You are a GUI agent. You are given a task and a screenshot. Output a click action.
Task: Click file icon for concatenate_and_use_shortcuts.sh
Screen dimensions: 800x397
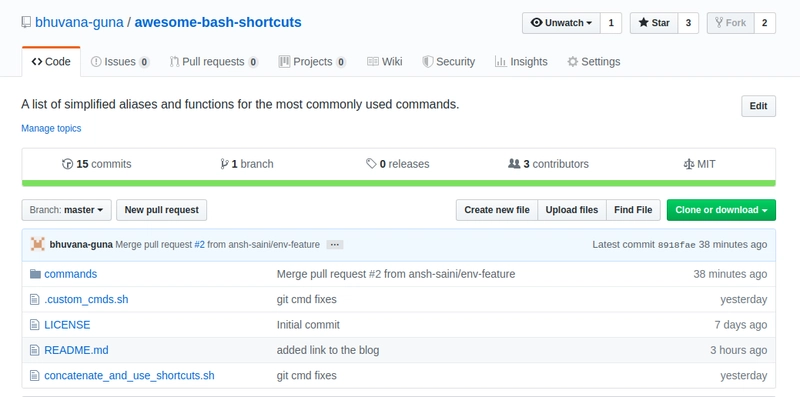[x=34, y=376]
